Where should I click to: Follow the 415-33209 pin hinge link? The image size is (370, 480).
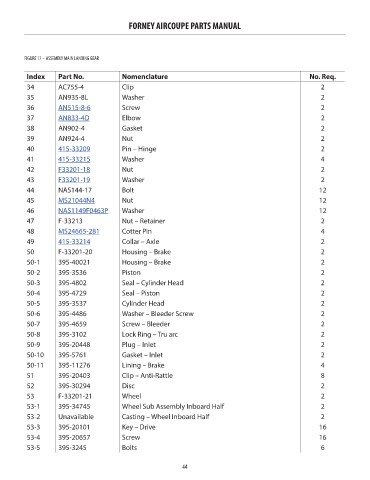(x=74, y=149)
